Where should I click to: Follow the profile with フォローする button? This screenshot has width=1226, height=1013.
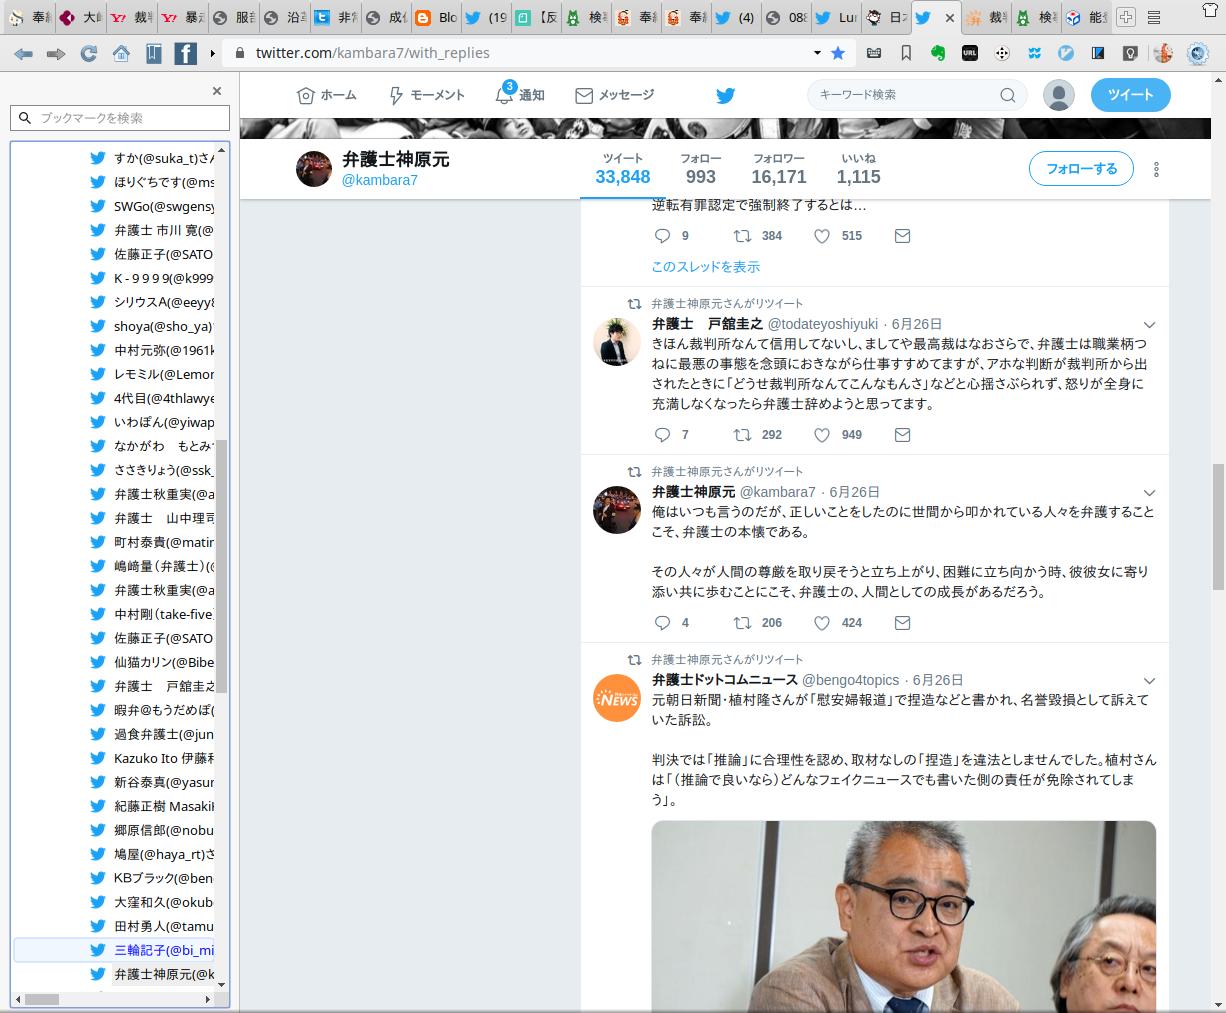pyautogui.click(x=1081, y=169)
